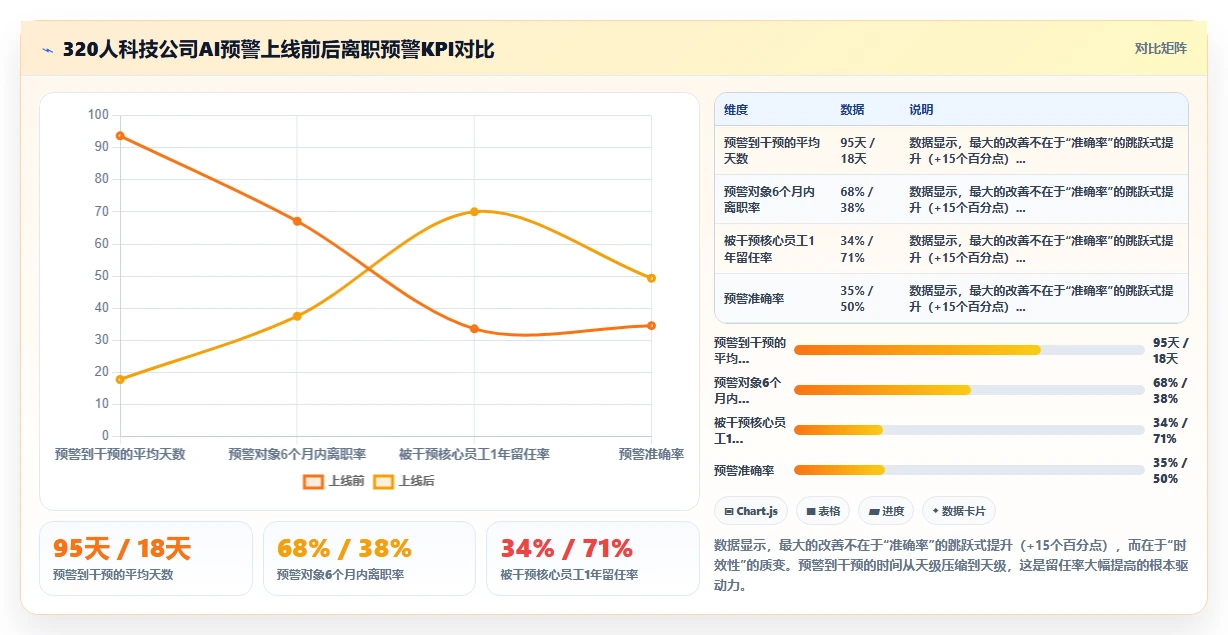Click the icon inside the 表格 chip
This screenshot has height=635, width=1228.
(811, 511)
